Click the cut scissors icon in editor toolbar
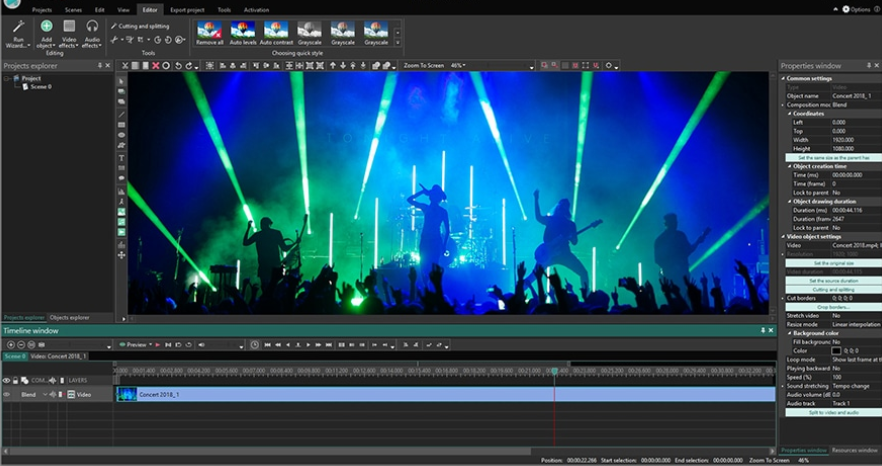This screenshot has height=466, width=882. click(125, 66)
